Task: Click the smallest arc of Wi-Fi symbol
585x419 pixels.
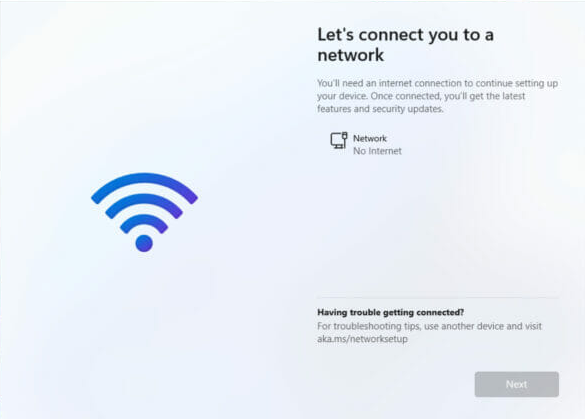Action: (x=144, y=222)
